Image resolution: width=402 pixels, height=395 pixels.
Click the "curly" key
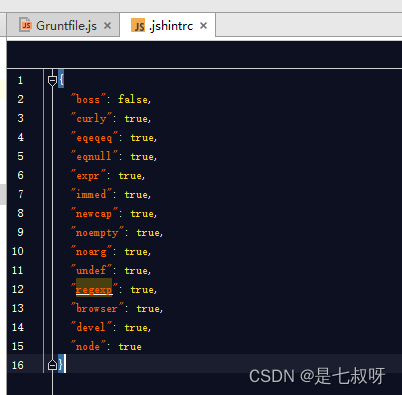[x=91, y=118]
